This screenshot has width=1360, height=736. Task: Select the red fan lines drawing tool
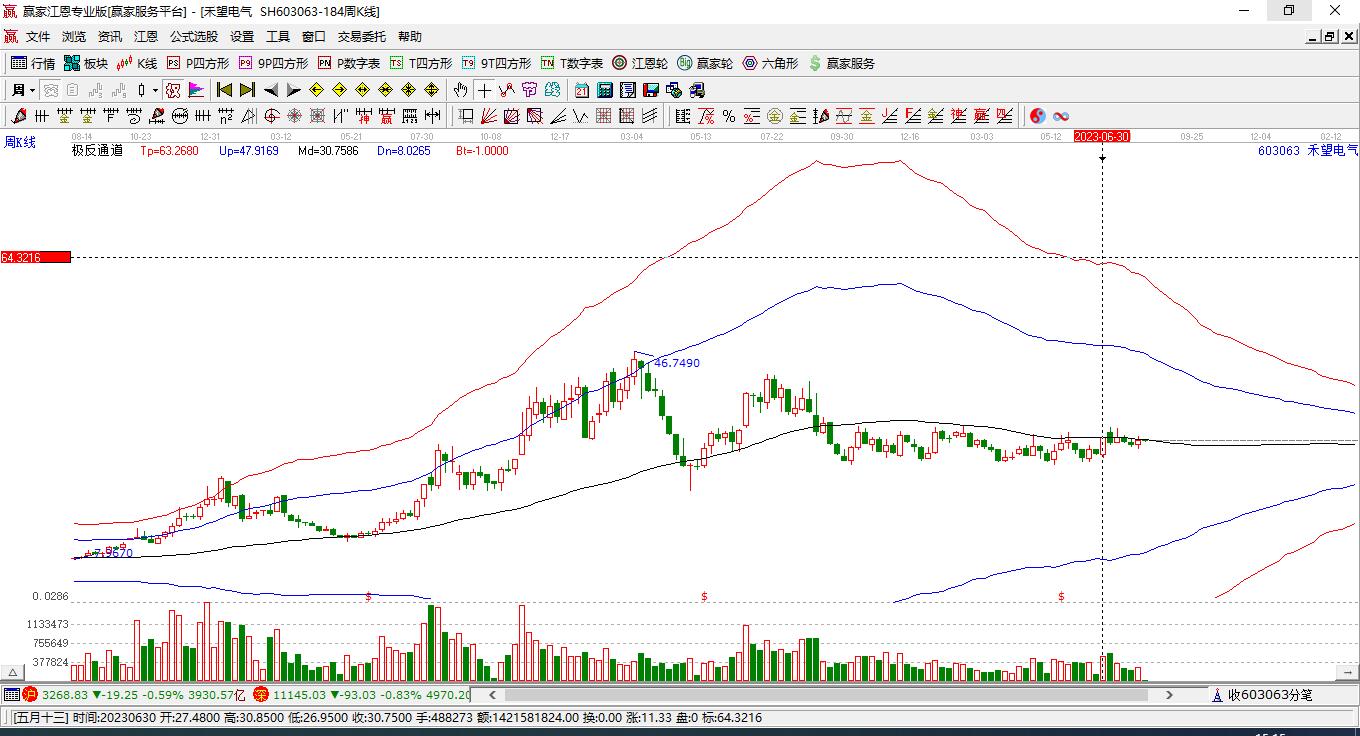pos(489,117)
